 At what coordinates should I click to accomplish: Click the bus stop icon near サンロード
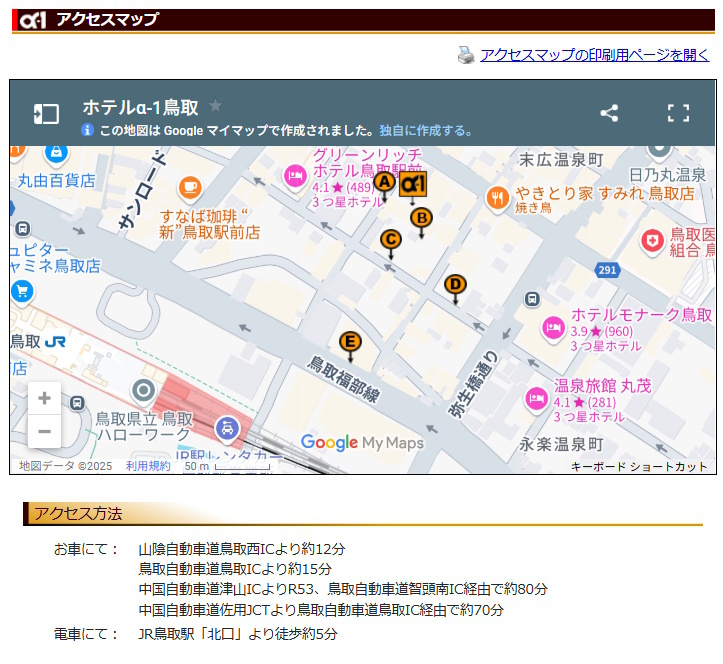(x=23, y=228)
